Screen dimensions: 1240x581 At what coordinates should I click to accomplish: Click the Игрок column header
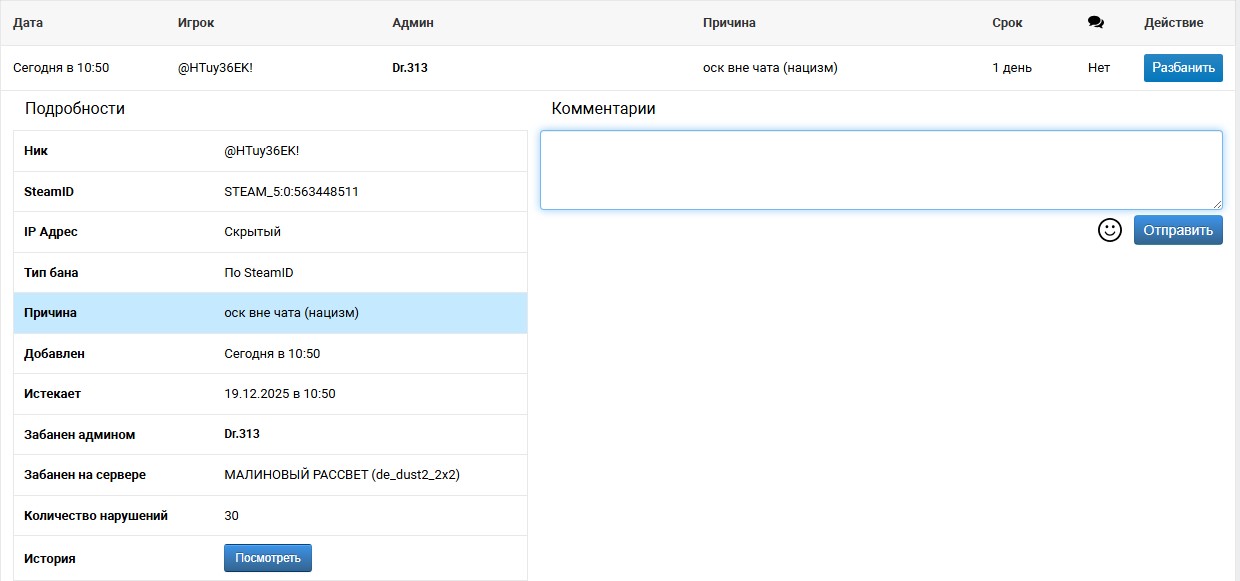coord(195,23)
